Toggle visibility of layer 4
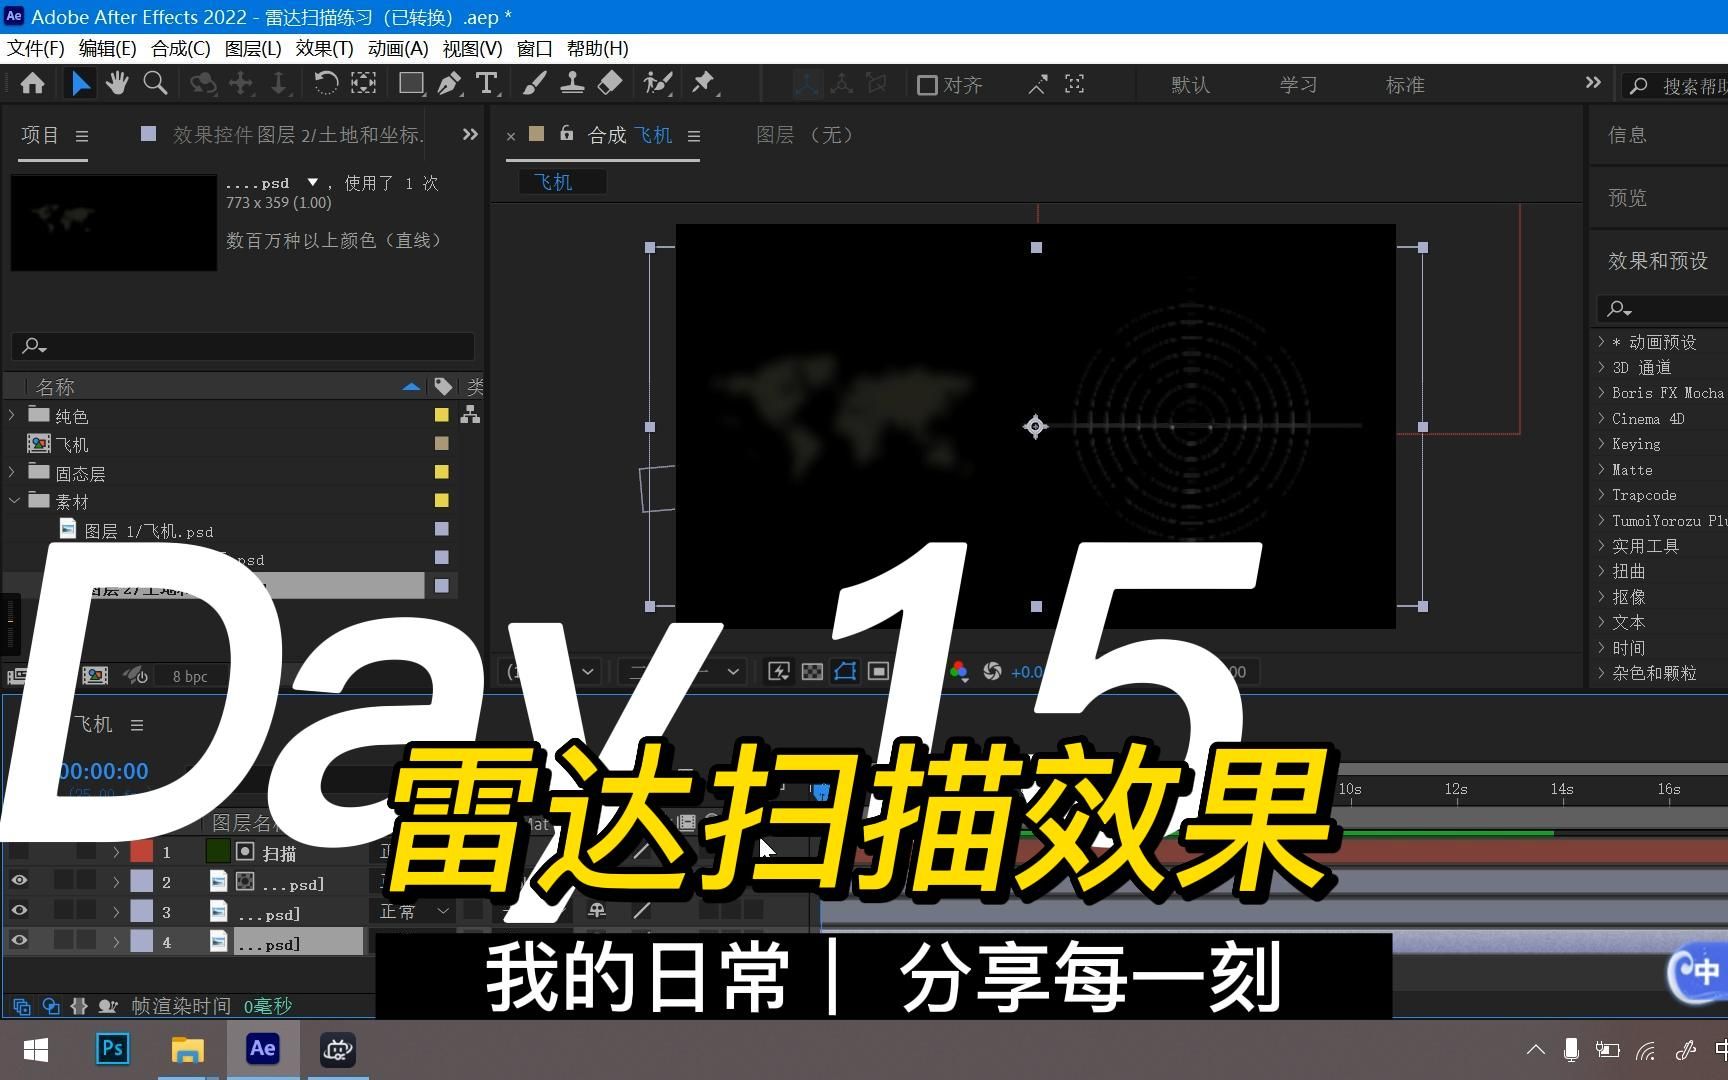The image size is (1728, 1080). 19,940
